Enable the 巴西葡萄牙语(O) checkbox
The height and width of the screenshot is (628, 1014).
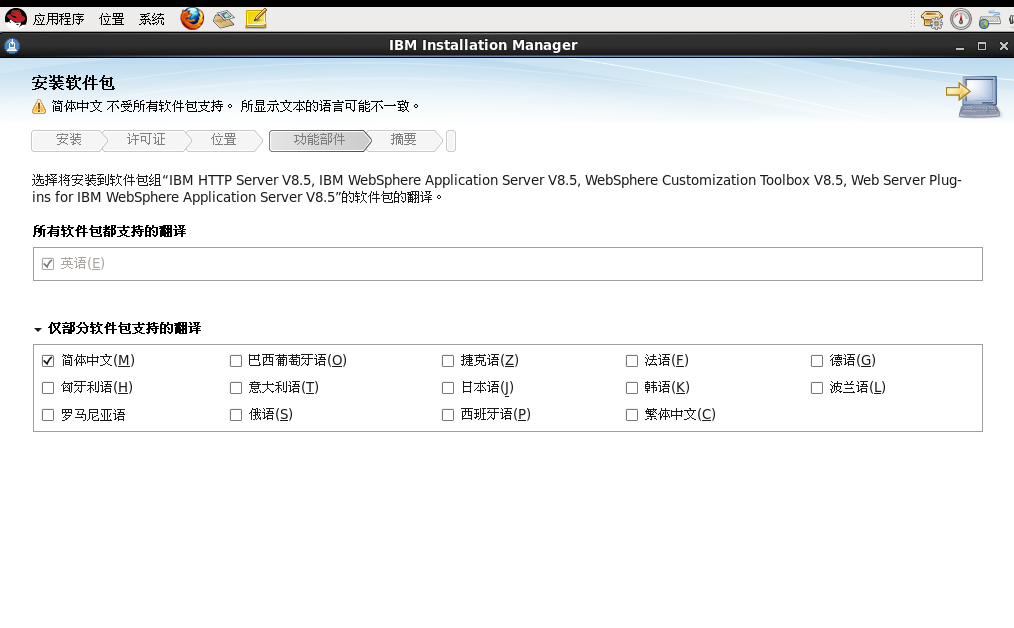click(236, 361)
